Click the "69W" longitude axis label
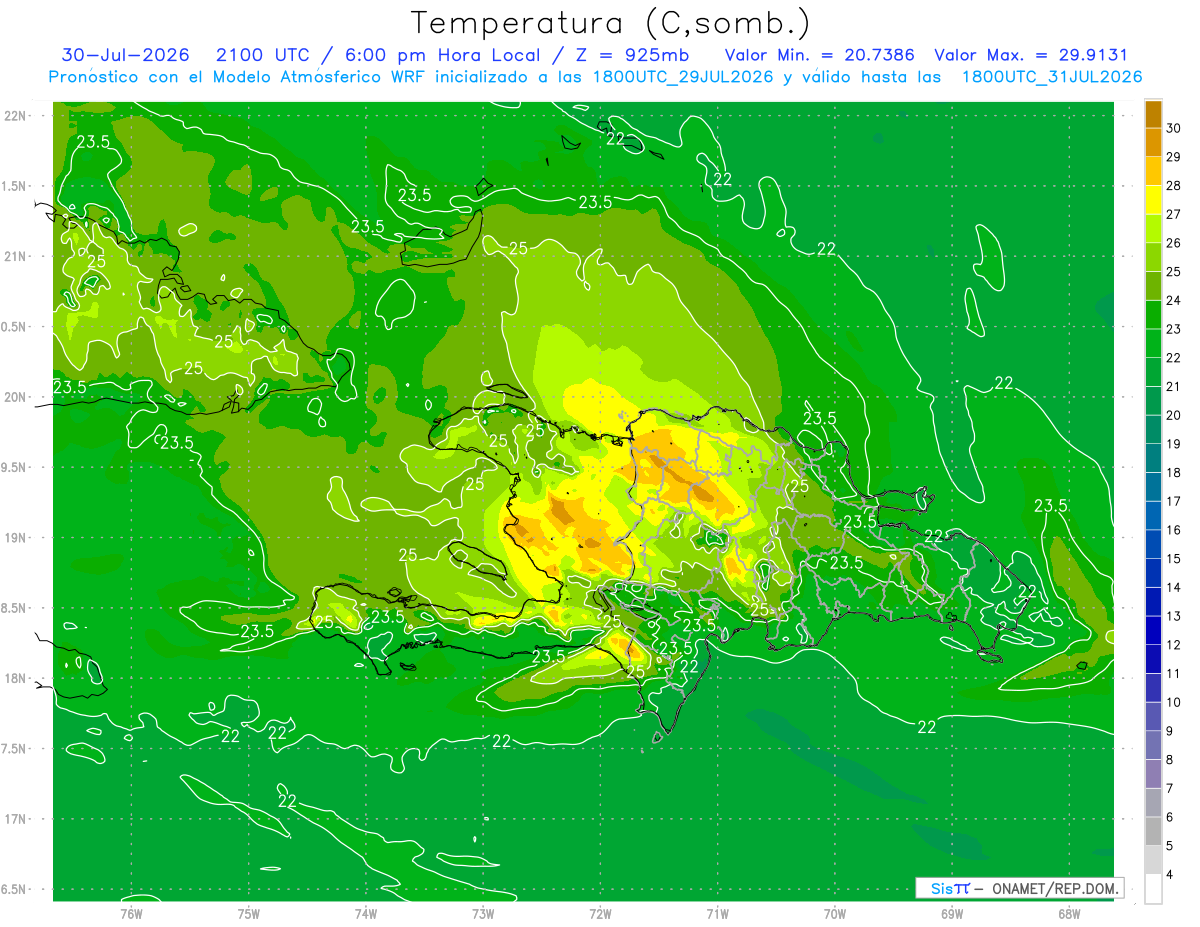The height and width of the screenshot is (927, 1200). coord(952,913)
